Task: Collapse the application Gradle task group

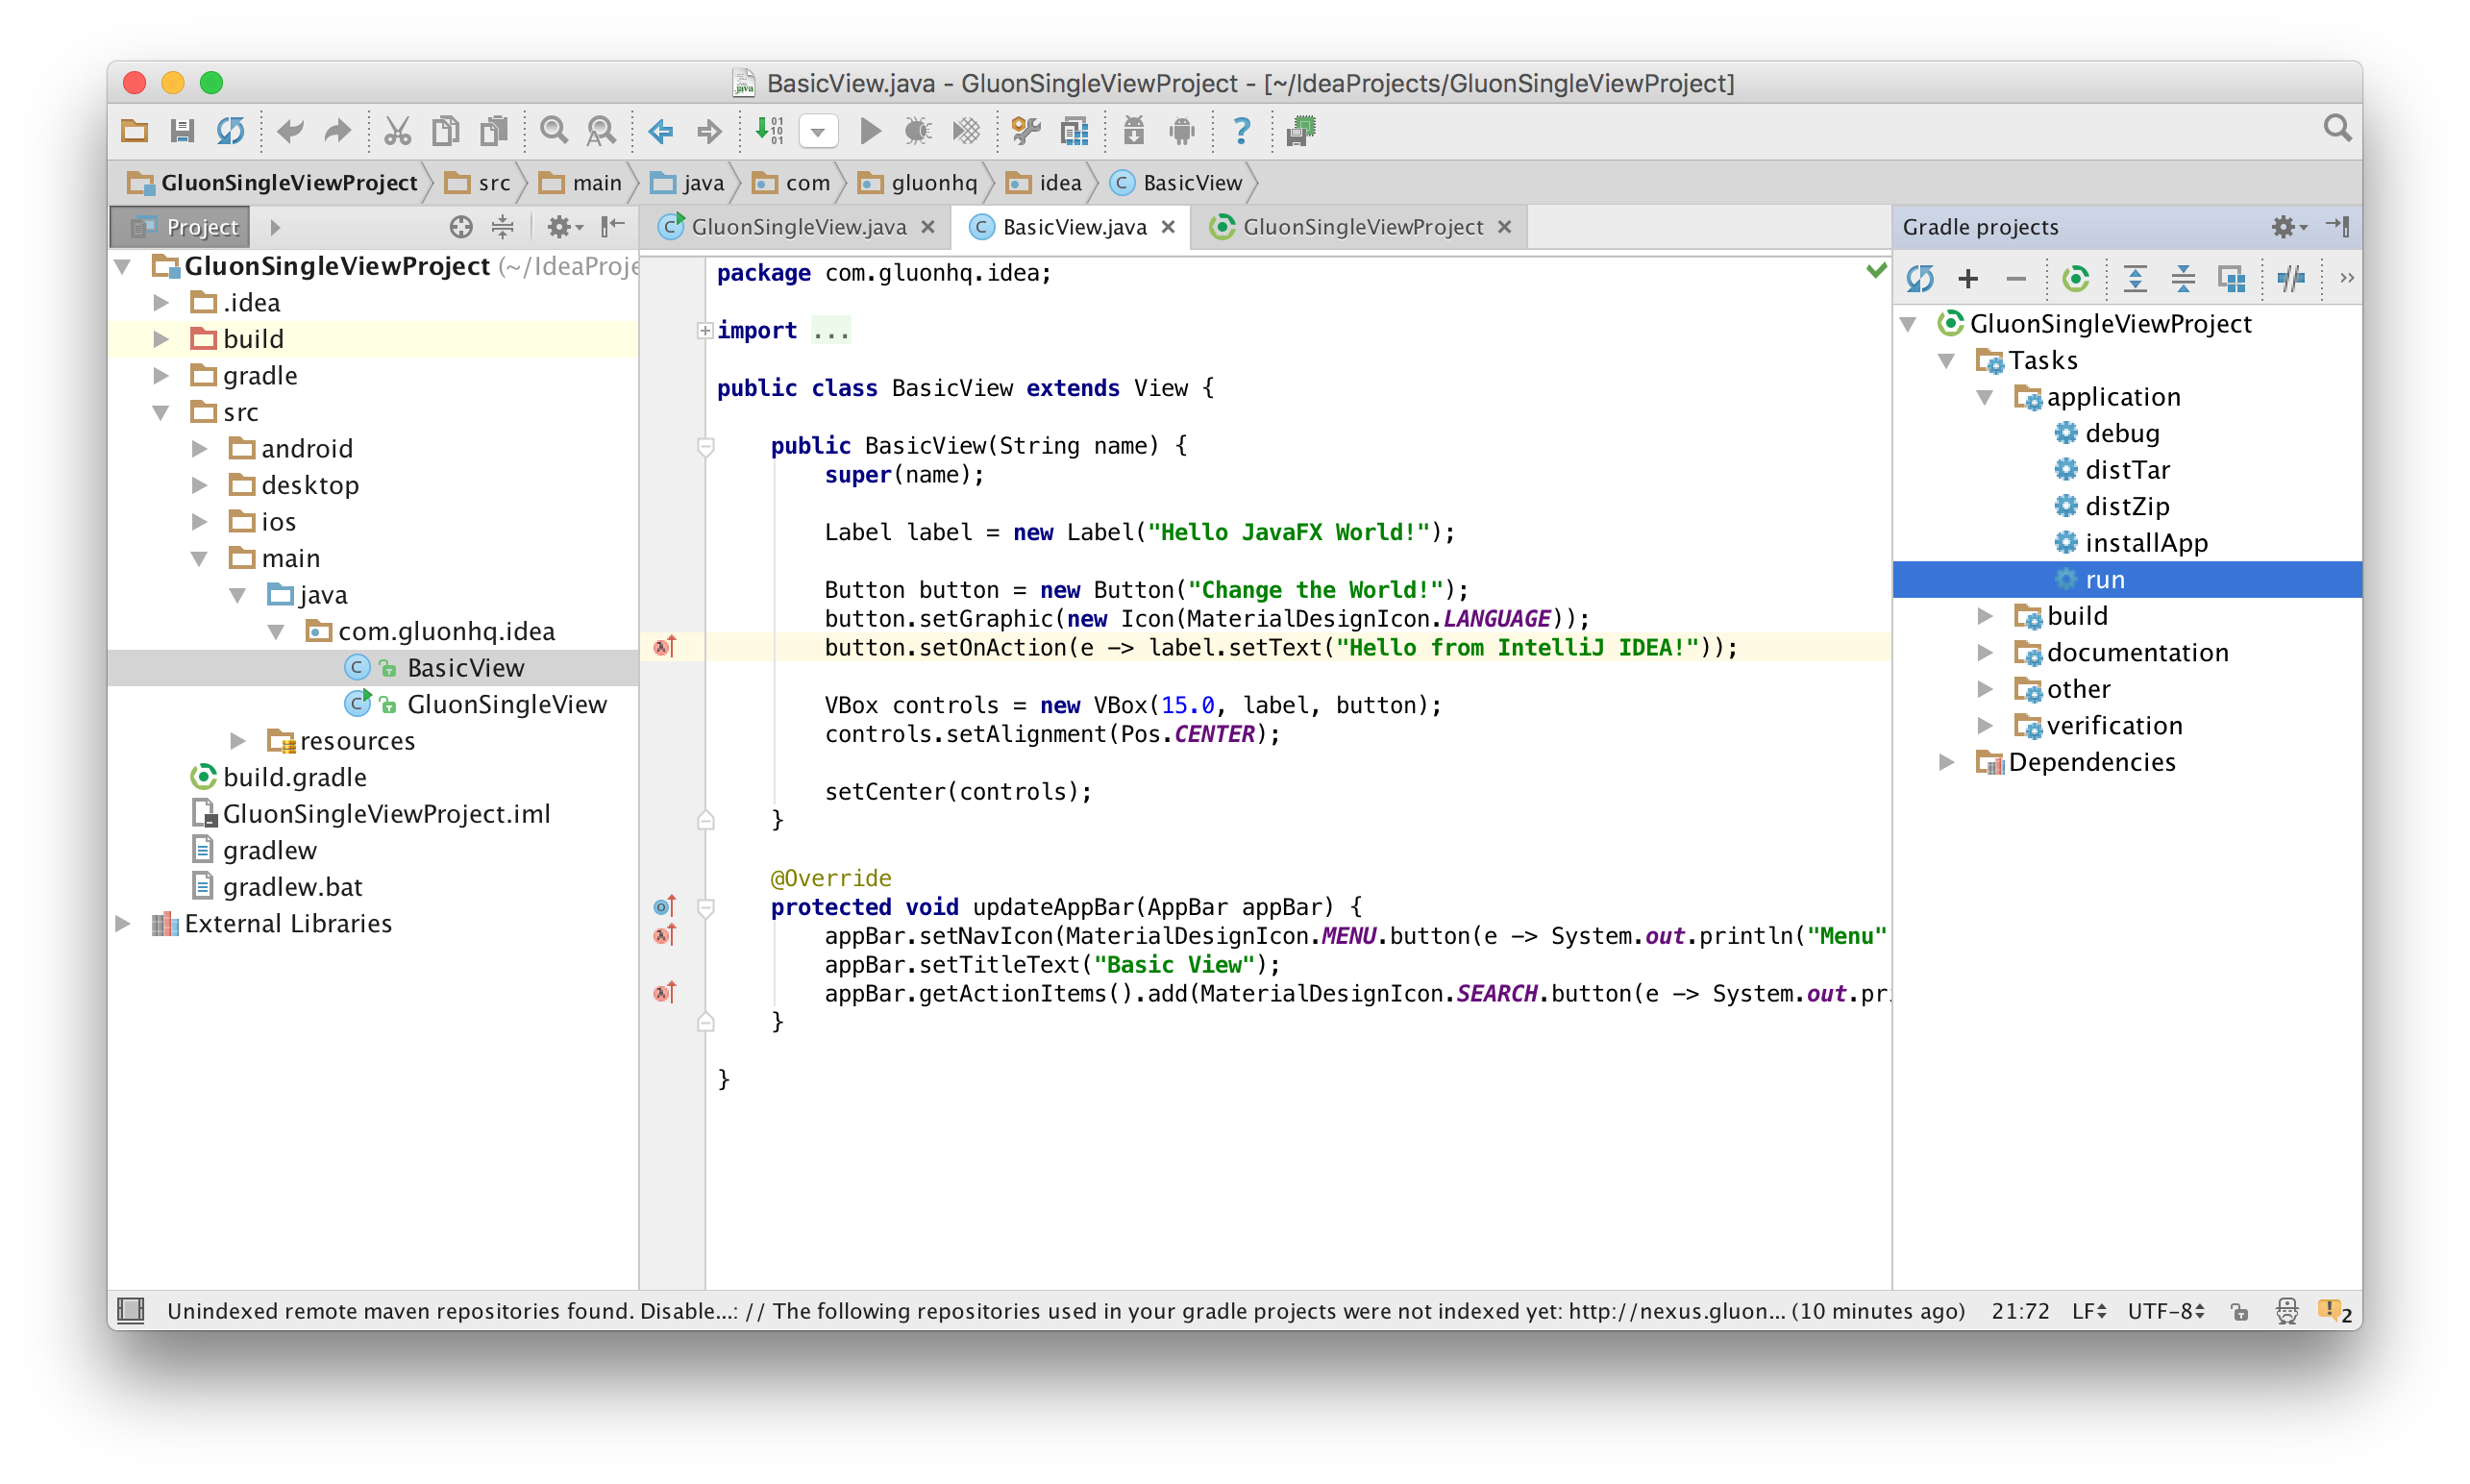Action: (1985, 397)
